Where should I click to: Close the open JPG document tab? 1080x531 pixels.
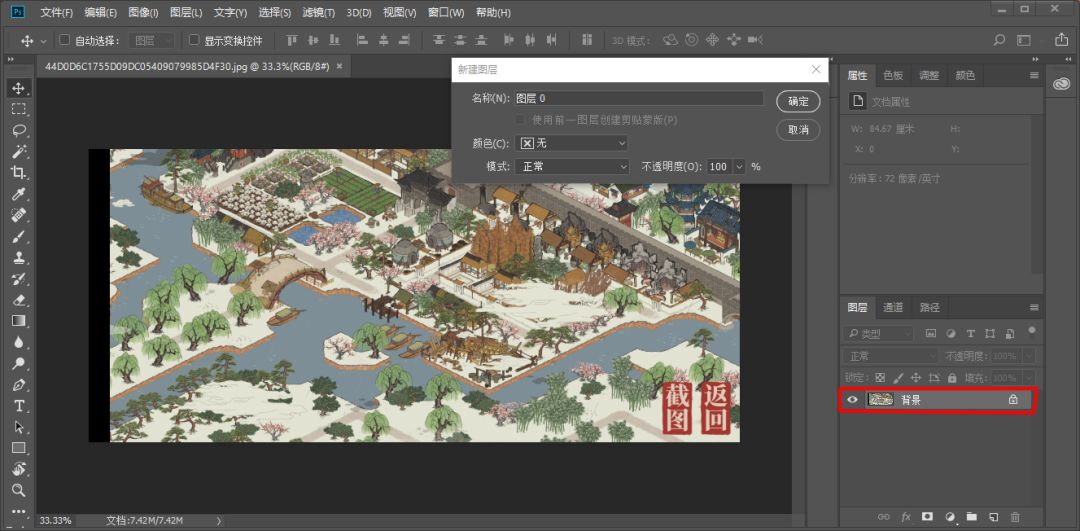(x=339, y=66)
